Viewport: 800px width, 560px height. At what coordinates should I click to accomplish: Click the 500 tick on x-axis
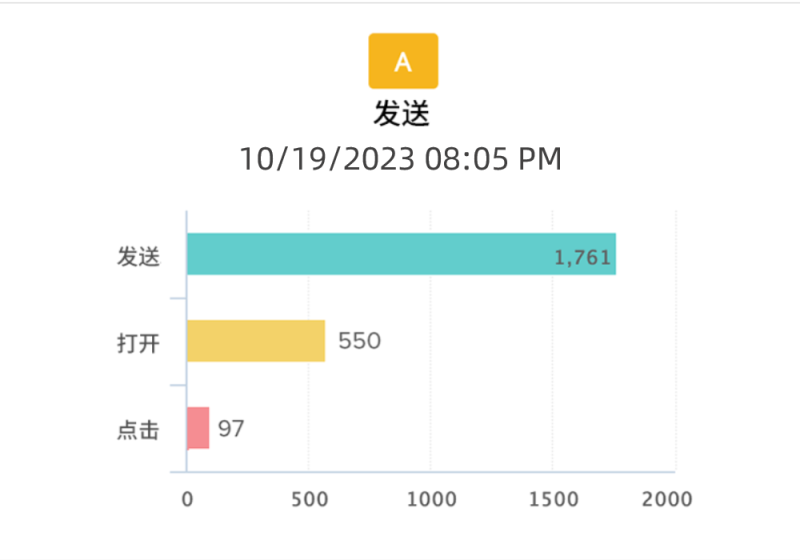pyautogui.click(x=309, y=497)
